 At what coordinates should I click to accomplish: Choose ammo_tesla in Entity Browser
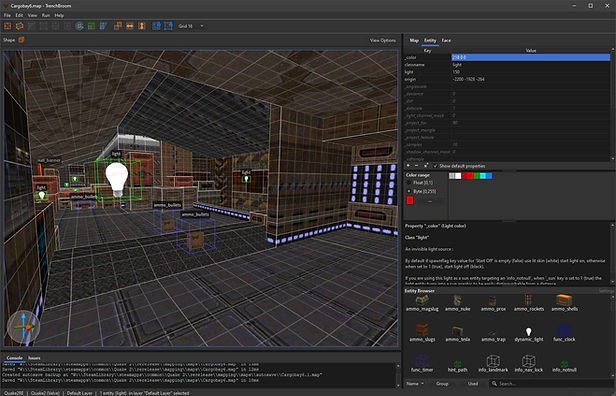point(458,333)
